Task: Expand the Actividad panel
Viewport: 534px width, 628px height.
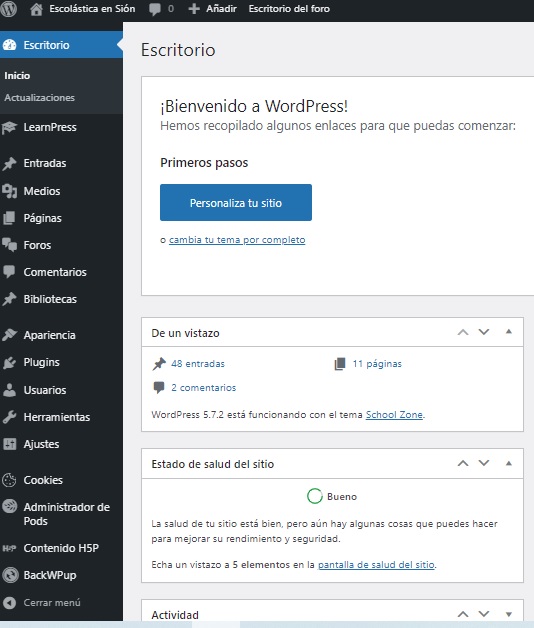Action: [x=509, y=614]
